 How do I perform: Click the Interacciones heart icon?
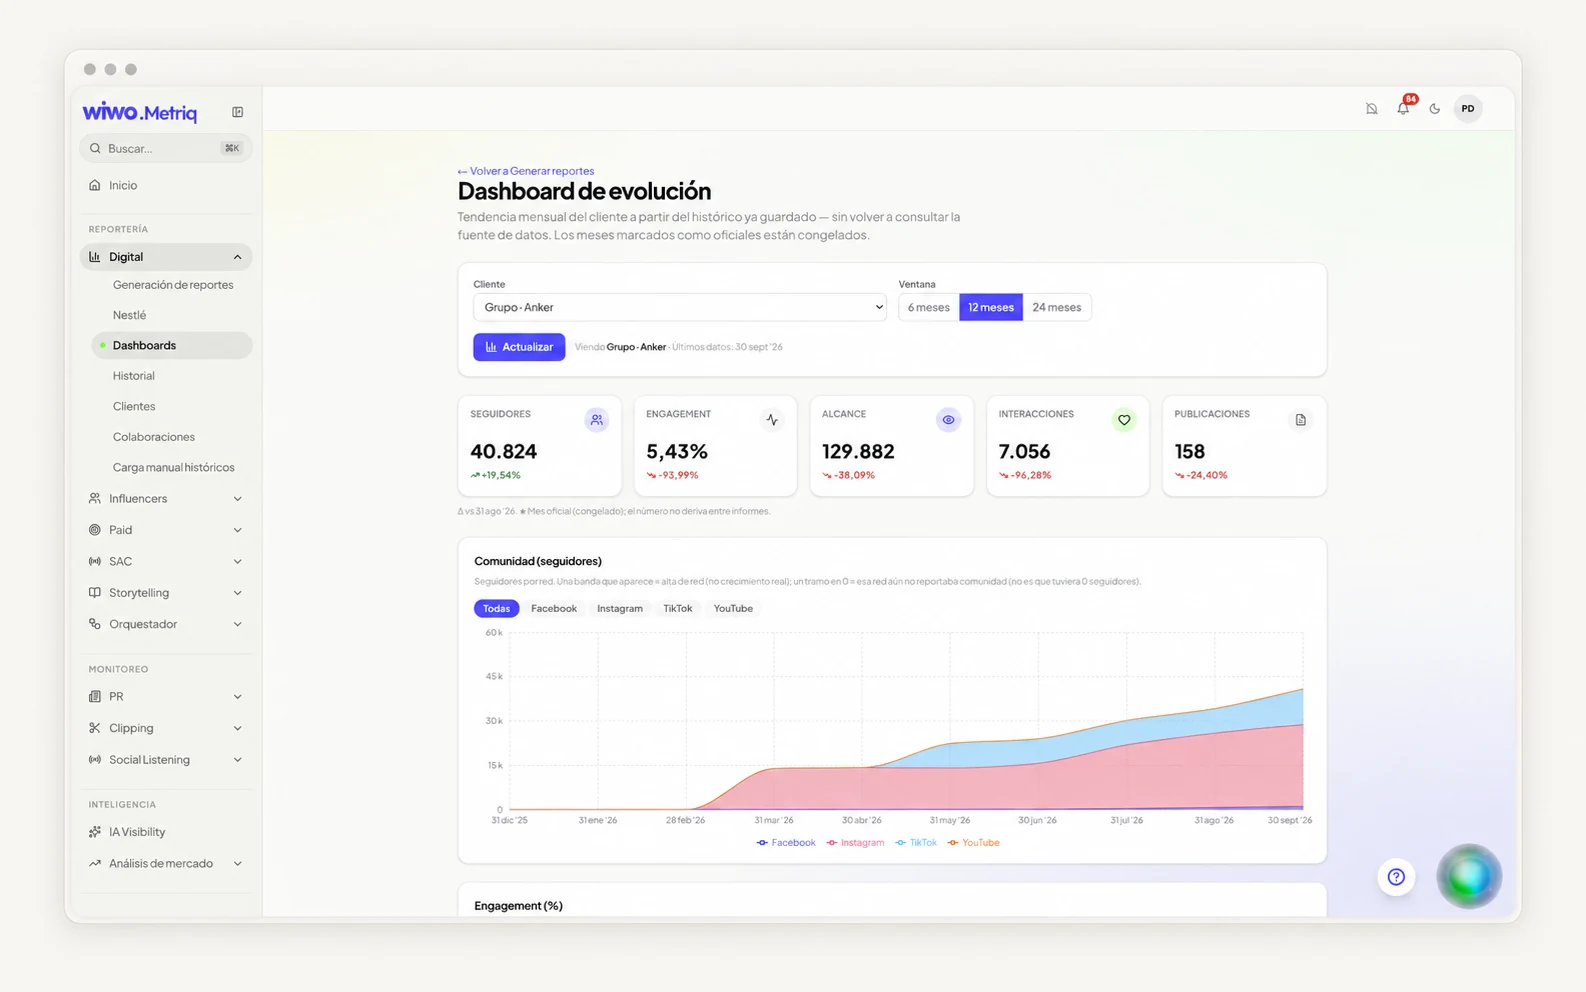[1124, 420]
